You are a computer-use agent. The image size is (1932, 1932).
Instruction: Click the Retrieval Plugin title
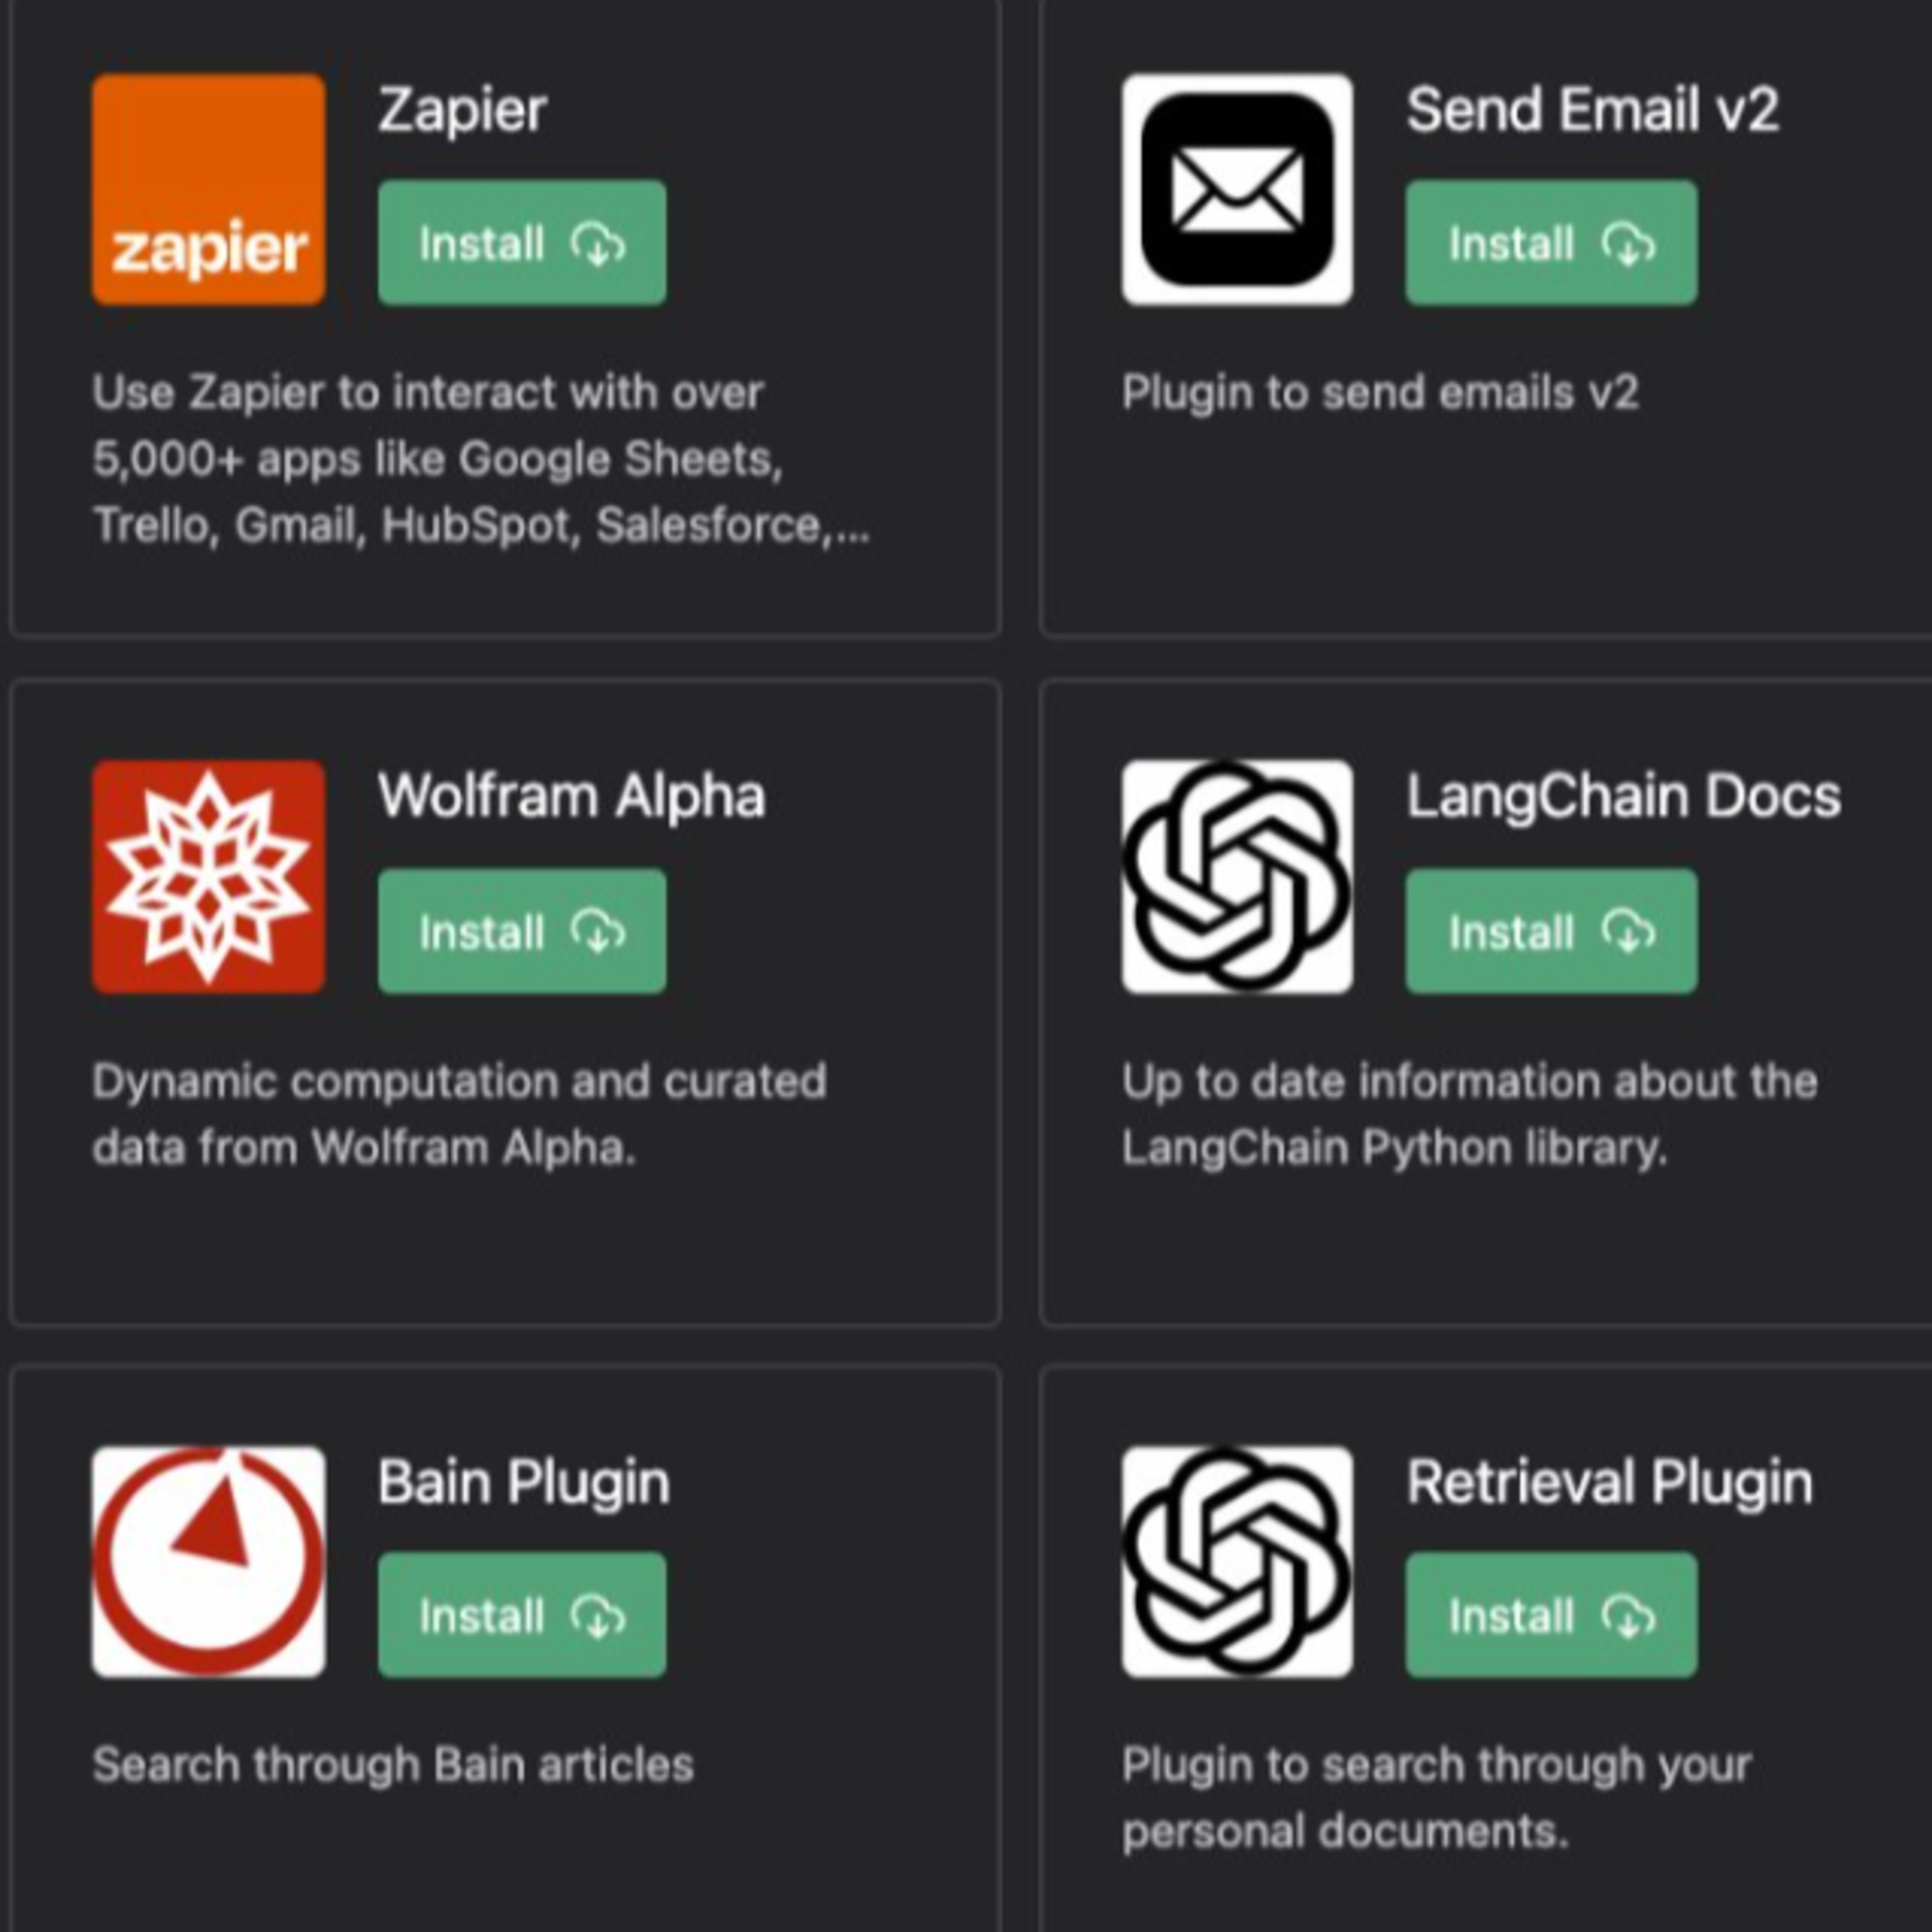click(x=1609, y=1483)
